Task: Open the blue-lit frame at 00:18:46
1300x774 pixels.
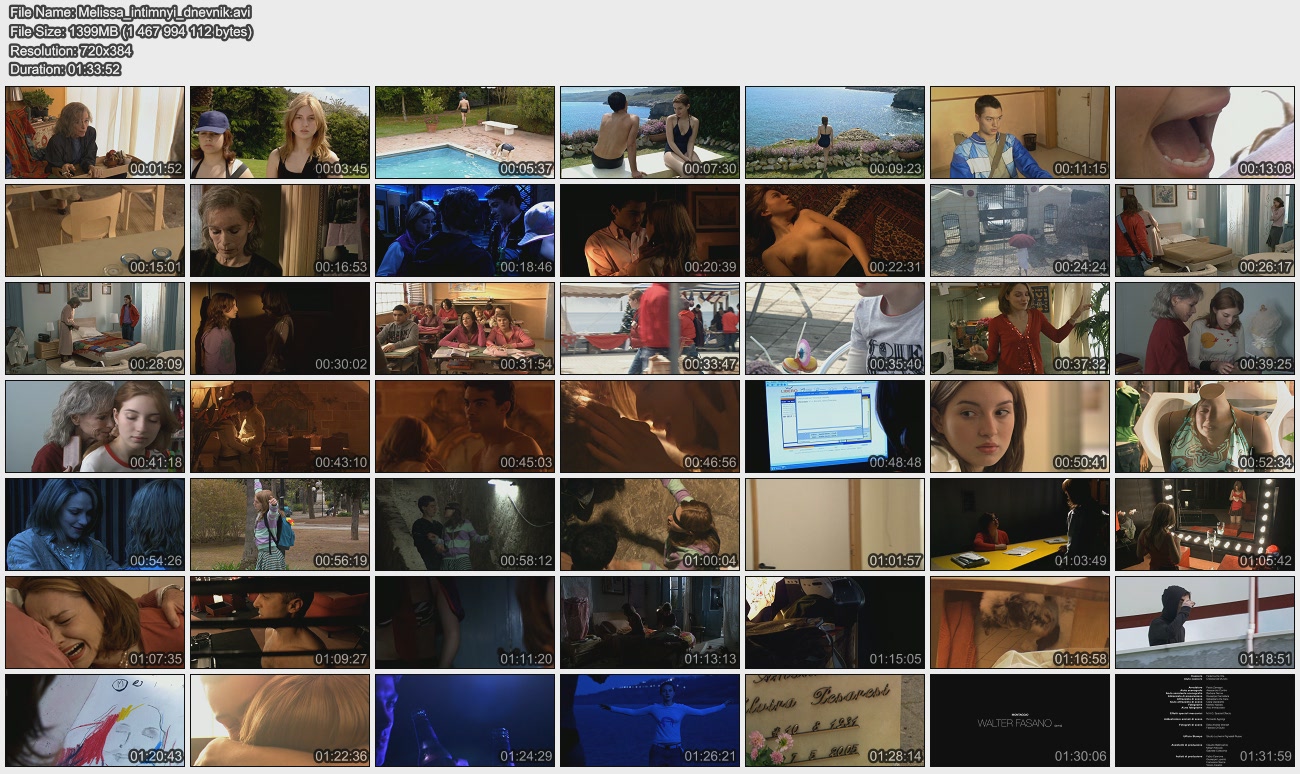Action: [x=465, y=230]
